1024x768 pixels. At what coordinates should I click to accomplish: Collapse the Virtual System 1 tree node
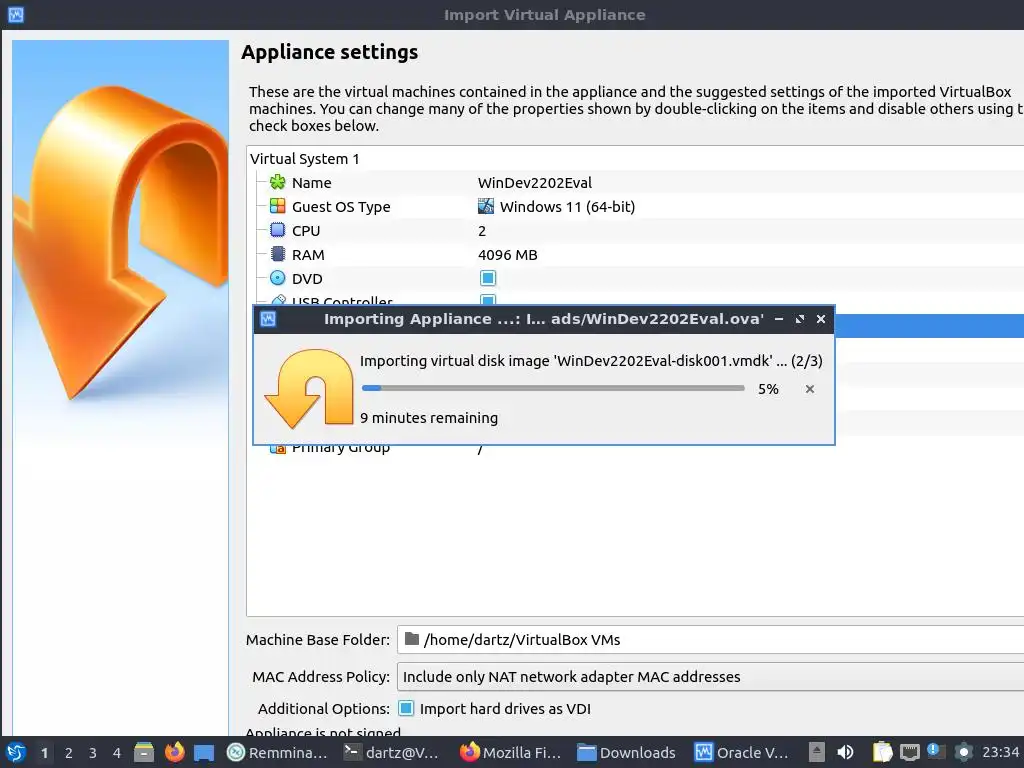[x=304, y=159]
